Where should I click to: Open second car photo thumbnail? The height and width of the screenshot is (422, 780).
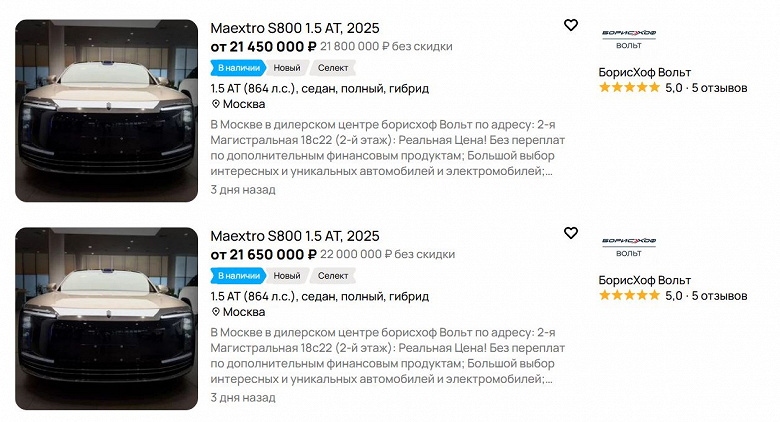click(x=106, y=318)
